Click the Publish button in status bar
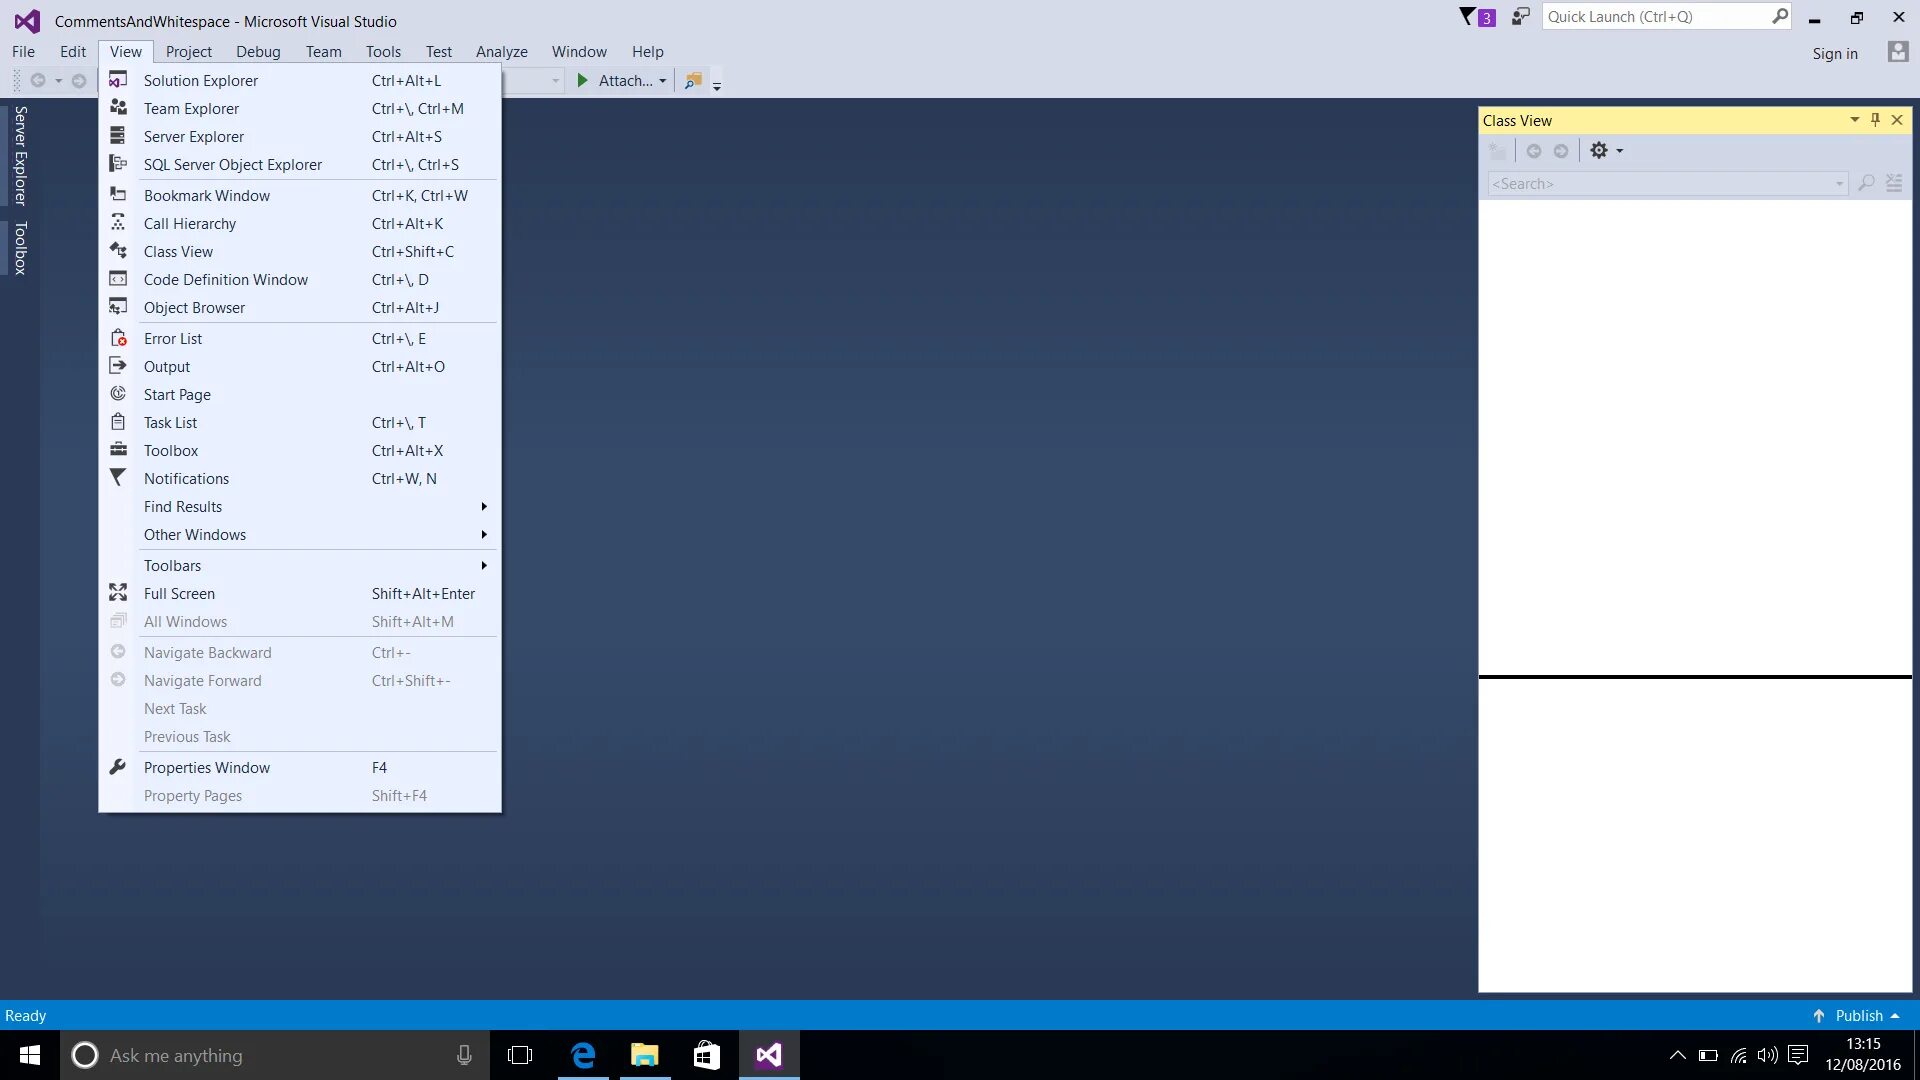The height and width of the screenshot is (1080, 1920). coord(1858,1016)
